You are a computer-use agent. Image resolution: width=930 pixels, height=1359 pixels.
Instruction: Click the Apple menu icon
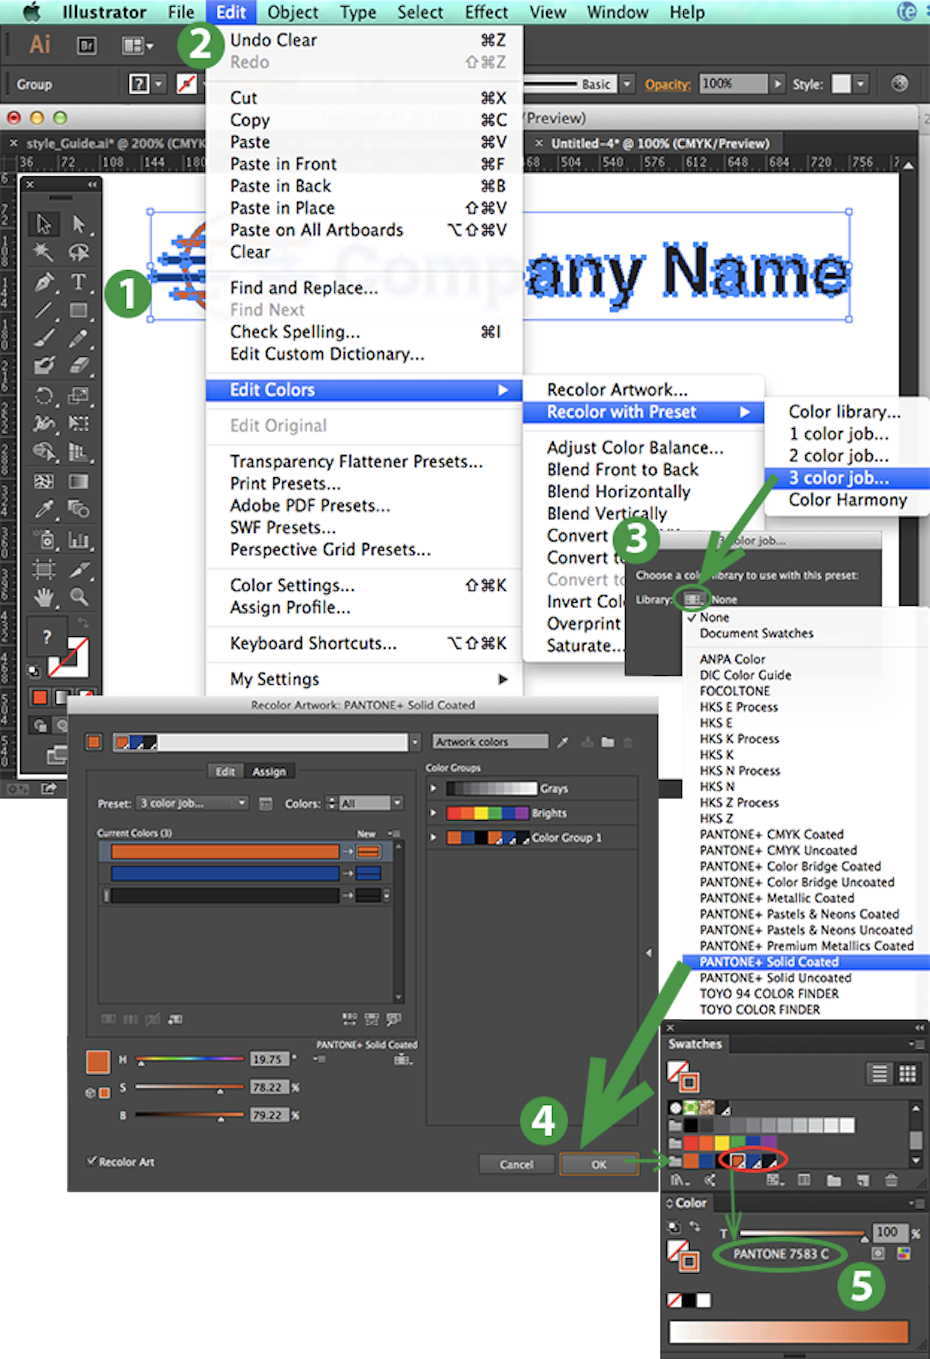pos(31,12)
